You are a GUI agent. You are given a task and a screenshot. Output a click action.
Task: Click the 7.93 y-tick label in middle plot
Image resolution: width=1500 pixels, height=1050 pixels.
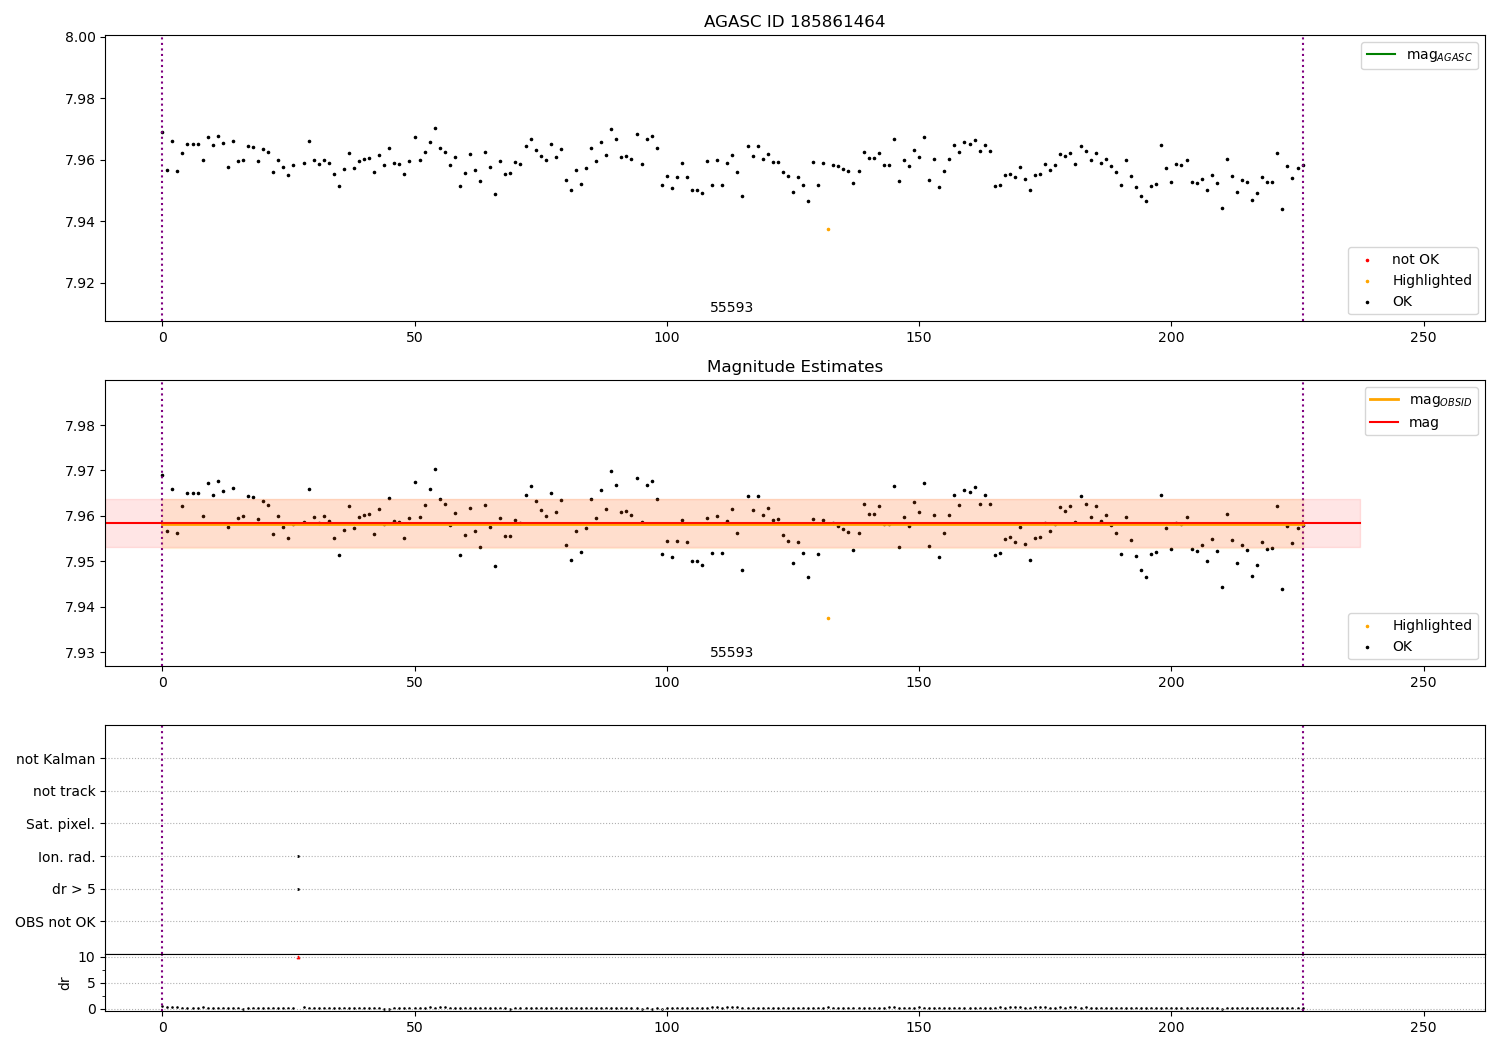point(80,653)
